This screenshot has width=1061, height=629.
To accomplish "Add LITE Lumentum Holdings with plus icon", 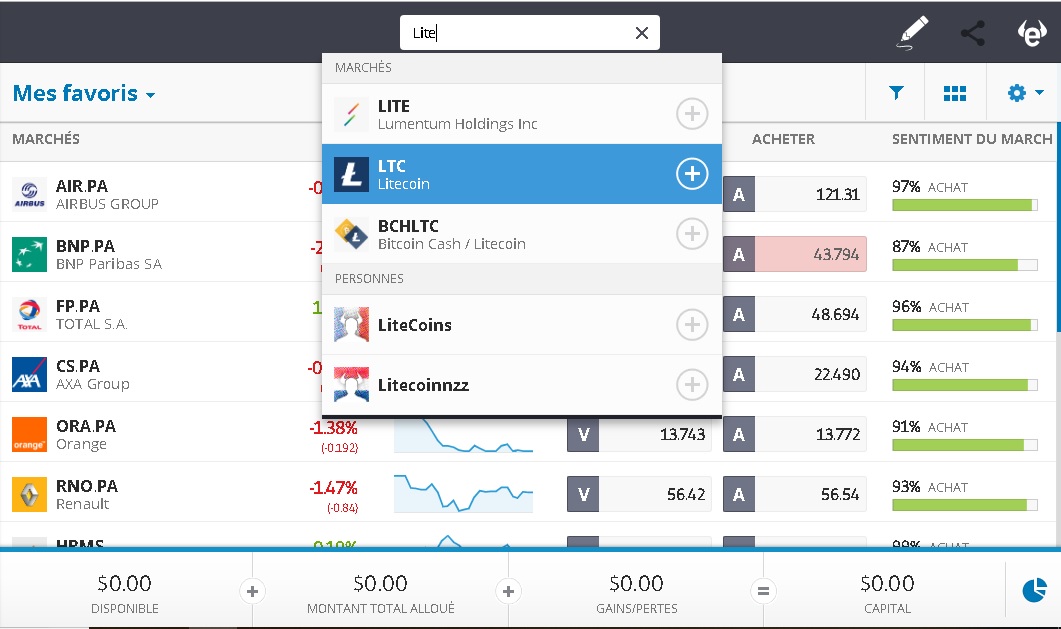I will click(x=692, y=114).
